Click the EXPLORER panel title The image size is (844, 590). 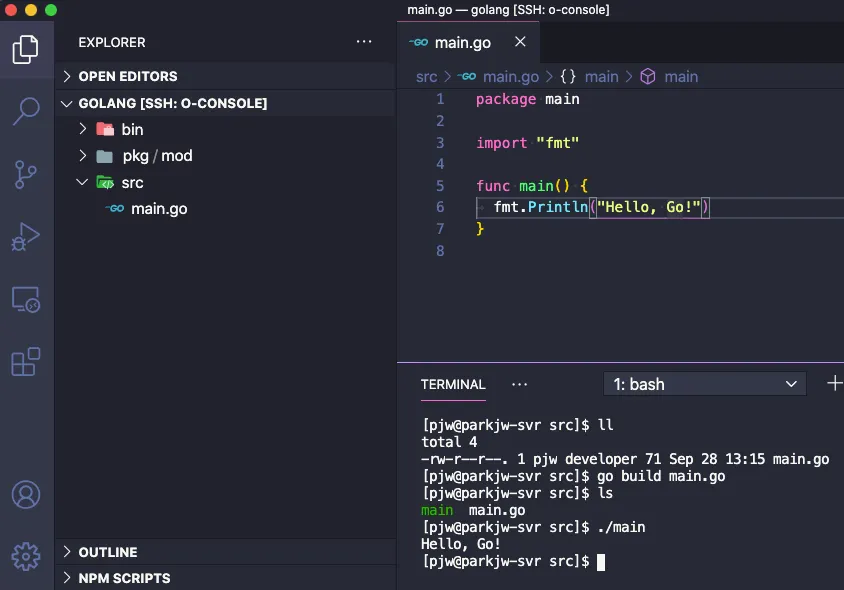tap(112, 42)
